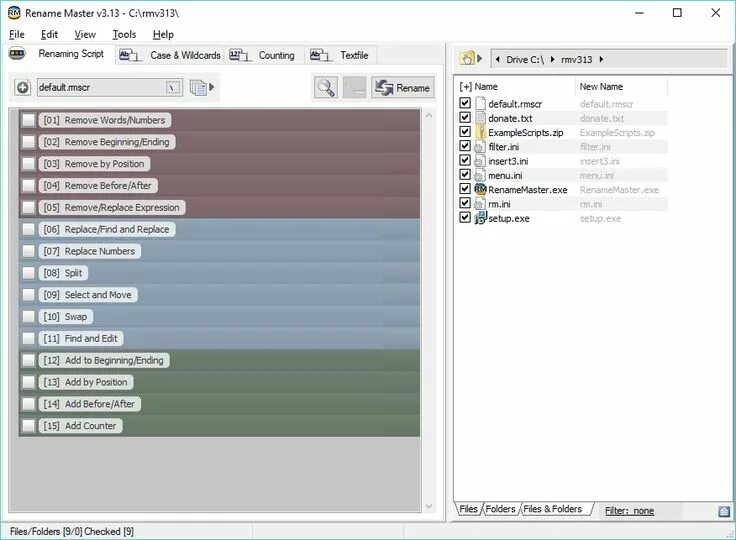Click the New Name column header
Image resolution: width=736 pixels, height=540 pixels.
pyautogui.click(x=601, y=86)
